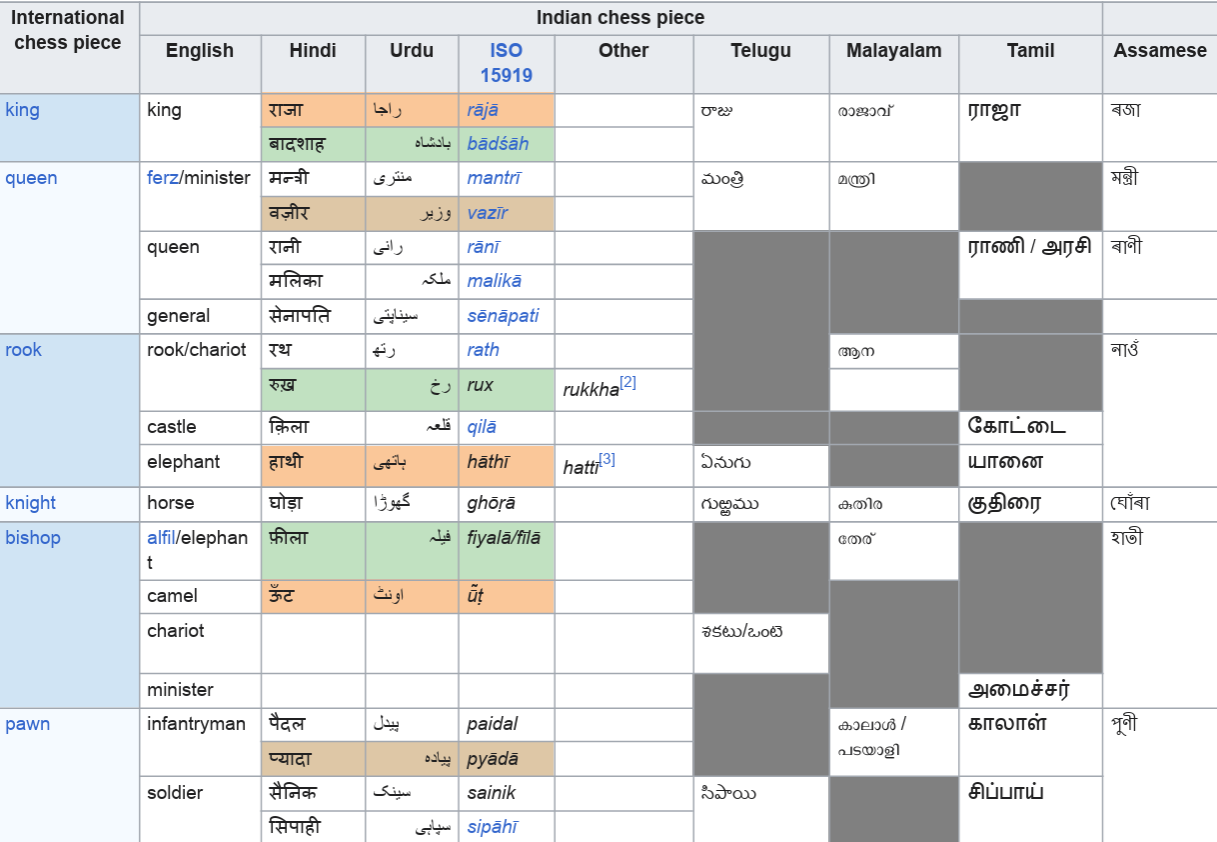
Task: Follow the fiyalā/fīlā link
Action: (x=504, y=538)
